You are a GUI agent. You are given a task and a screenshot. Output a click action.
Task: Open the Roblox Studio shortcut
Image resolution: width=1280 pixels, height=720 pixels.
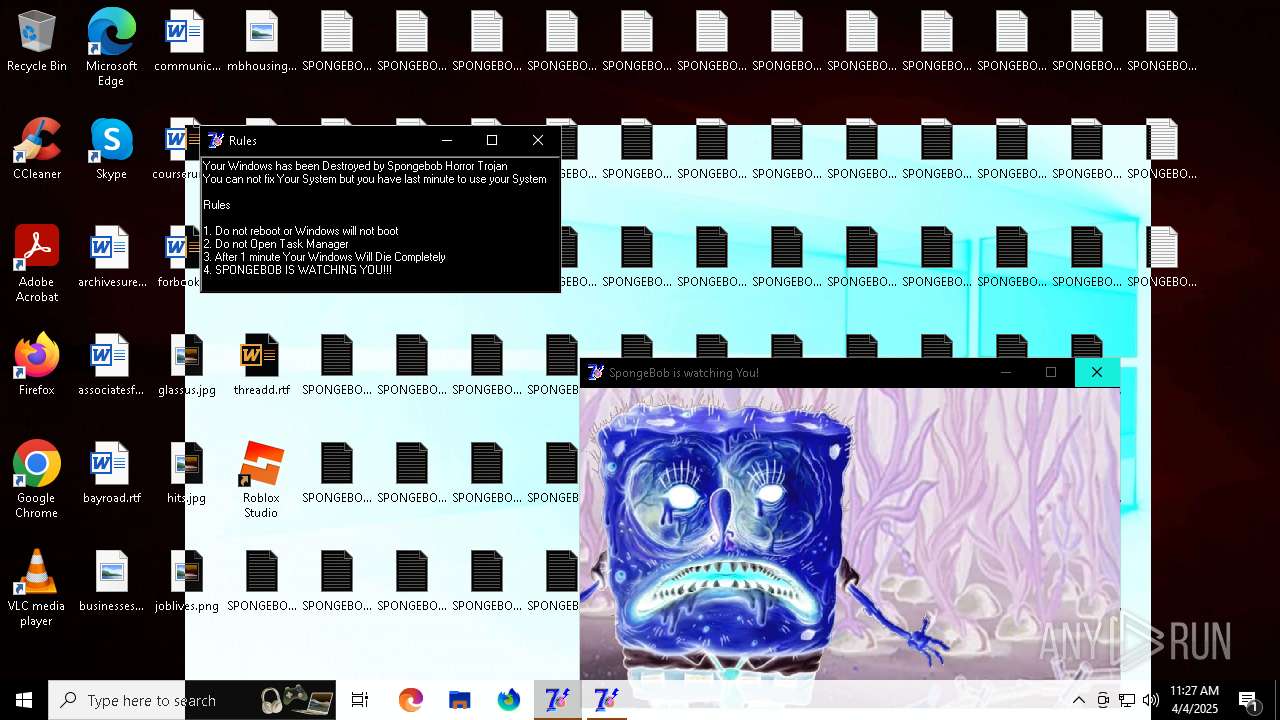point(262,481)
